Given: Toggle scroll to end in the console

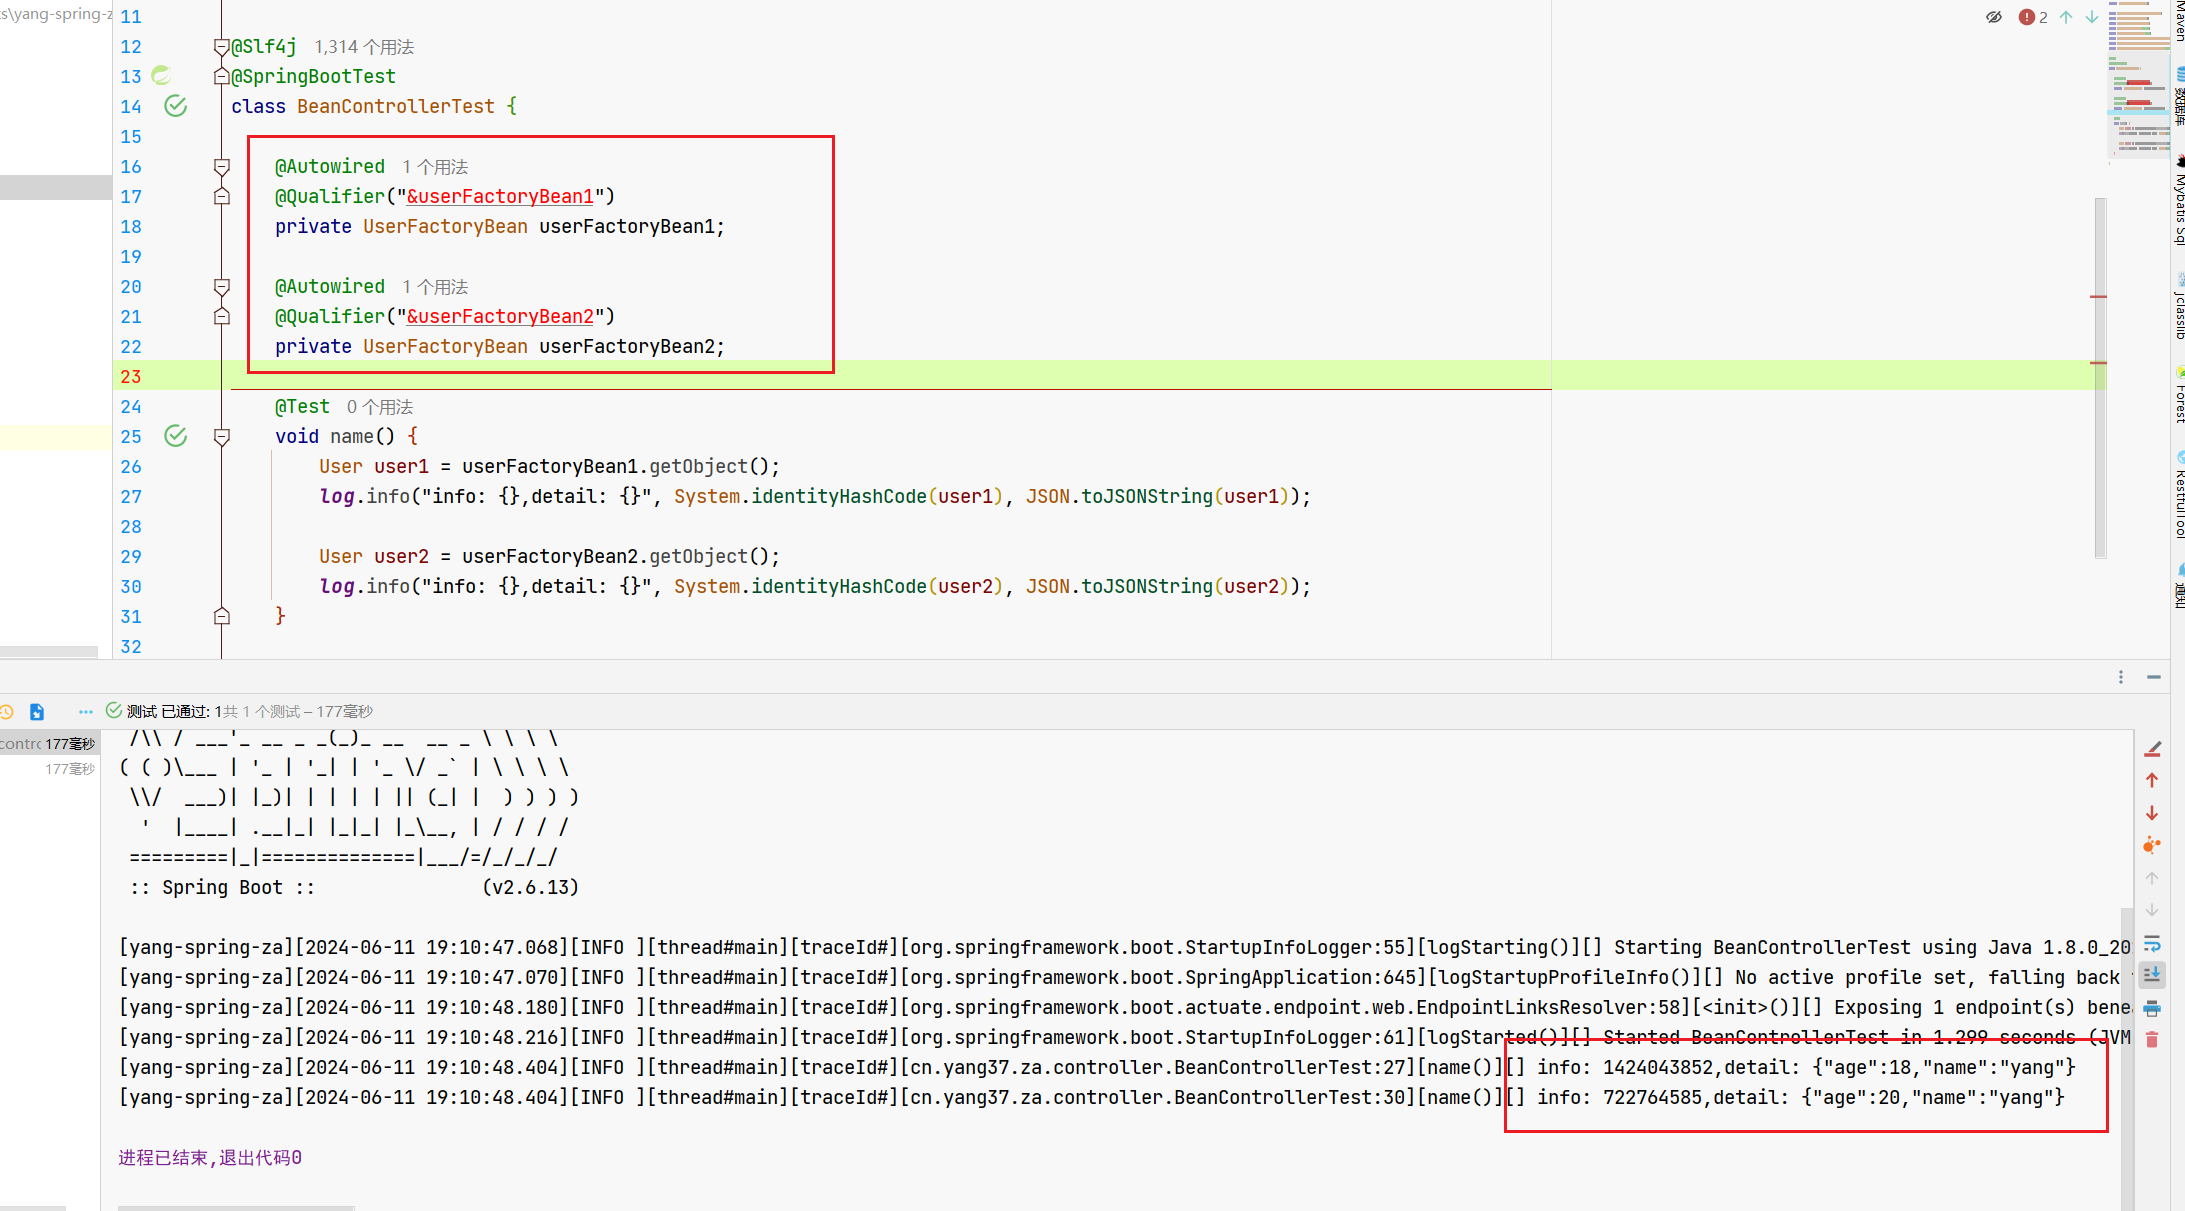Looking at the screenshot, I should tap(2152, 974).
